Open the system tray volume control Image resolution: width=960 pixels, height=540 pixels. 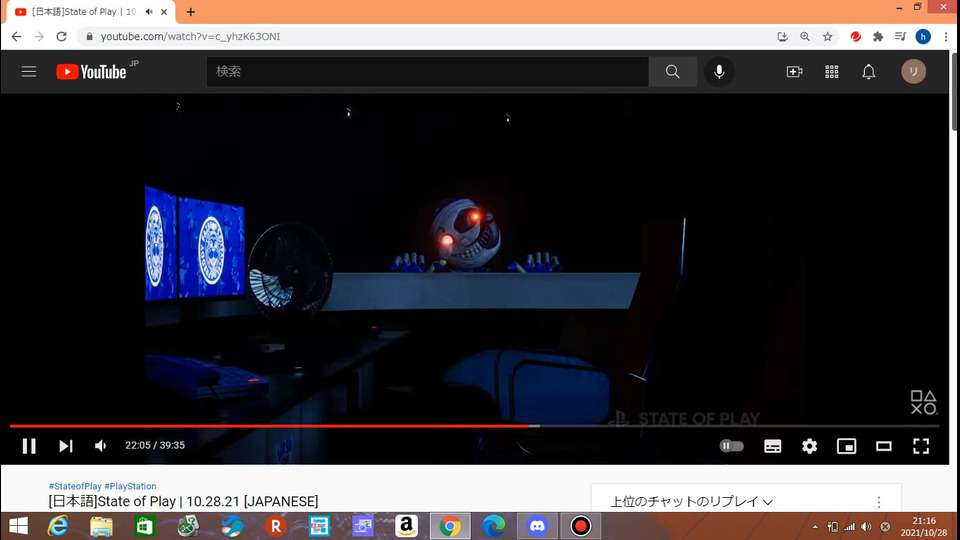tap(866, 527)
